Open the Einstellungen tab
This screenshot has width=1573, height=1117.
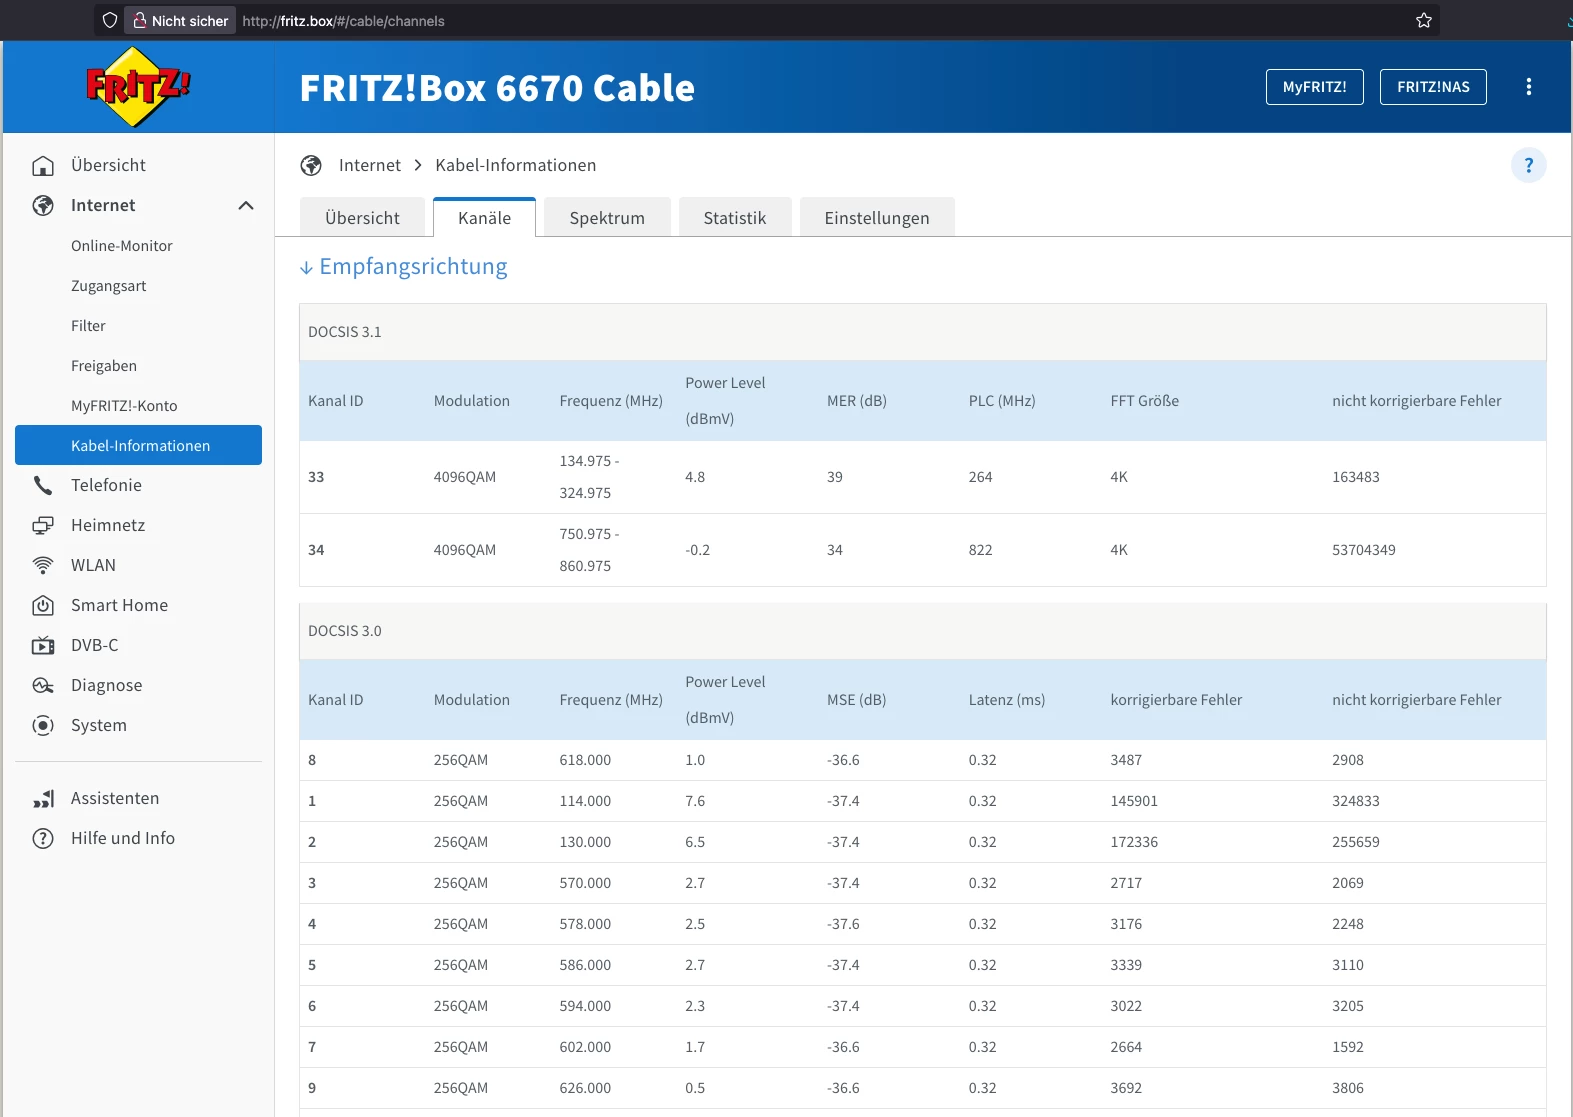click(x=877, y=218)
